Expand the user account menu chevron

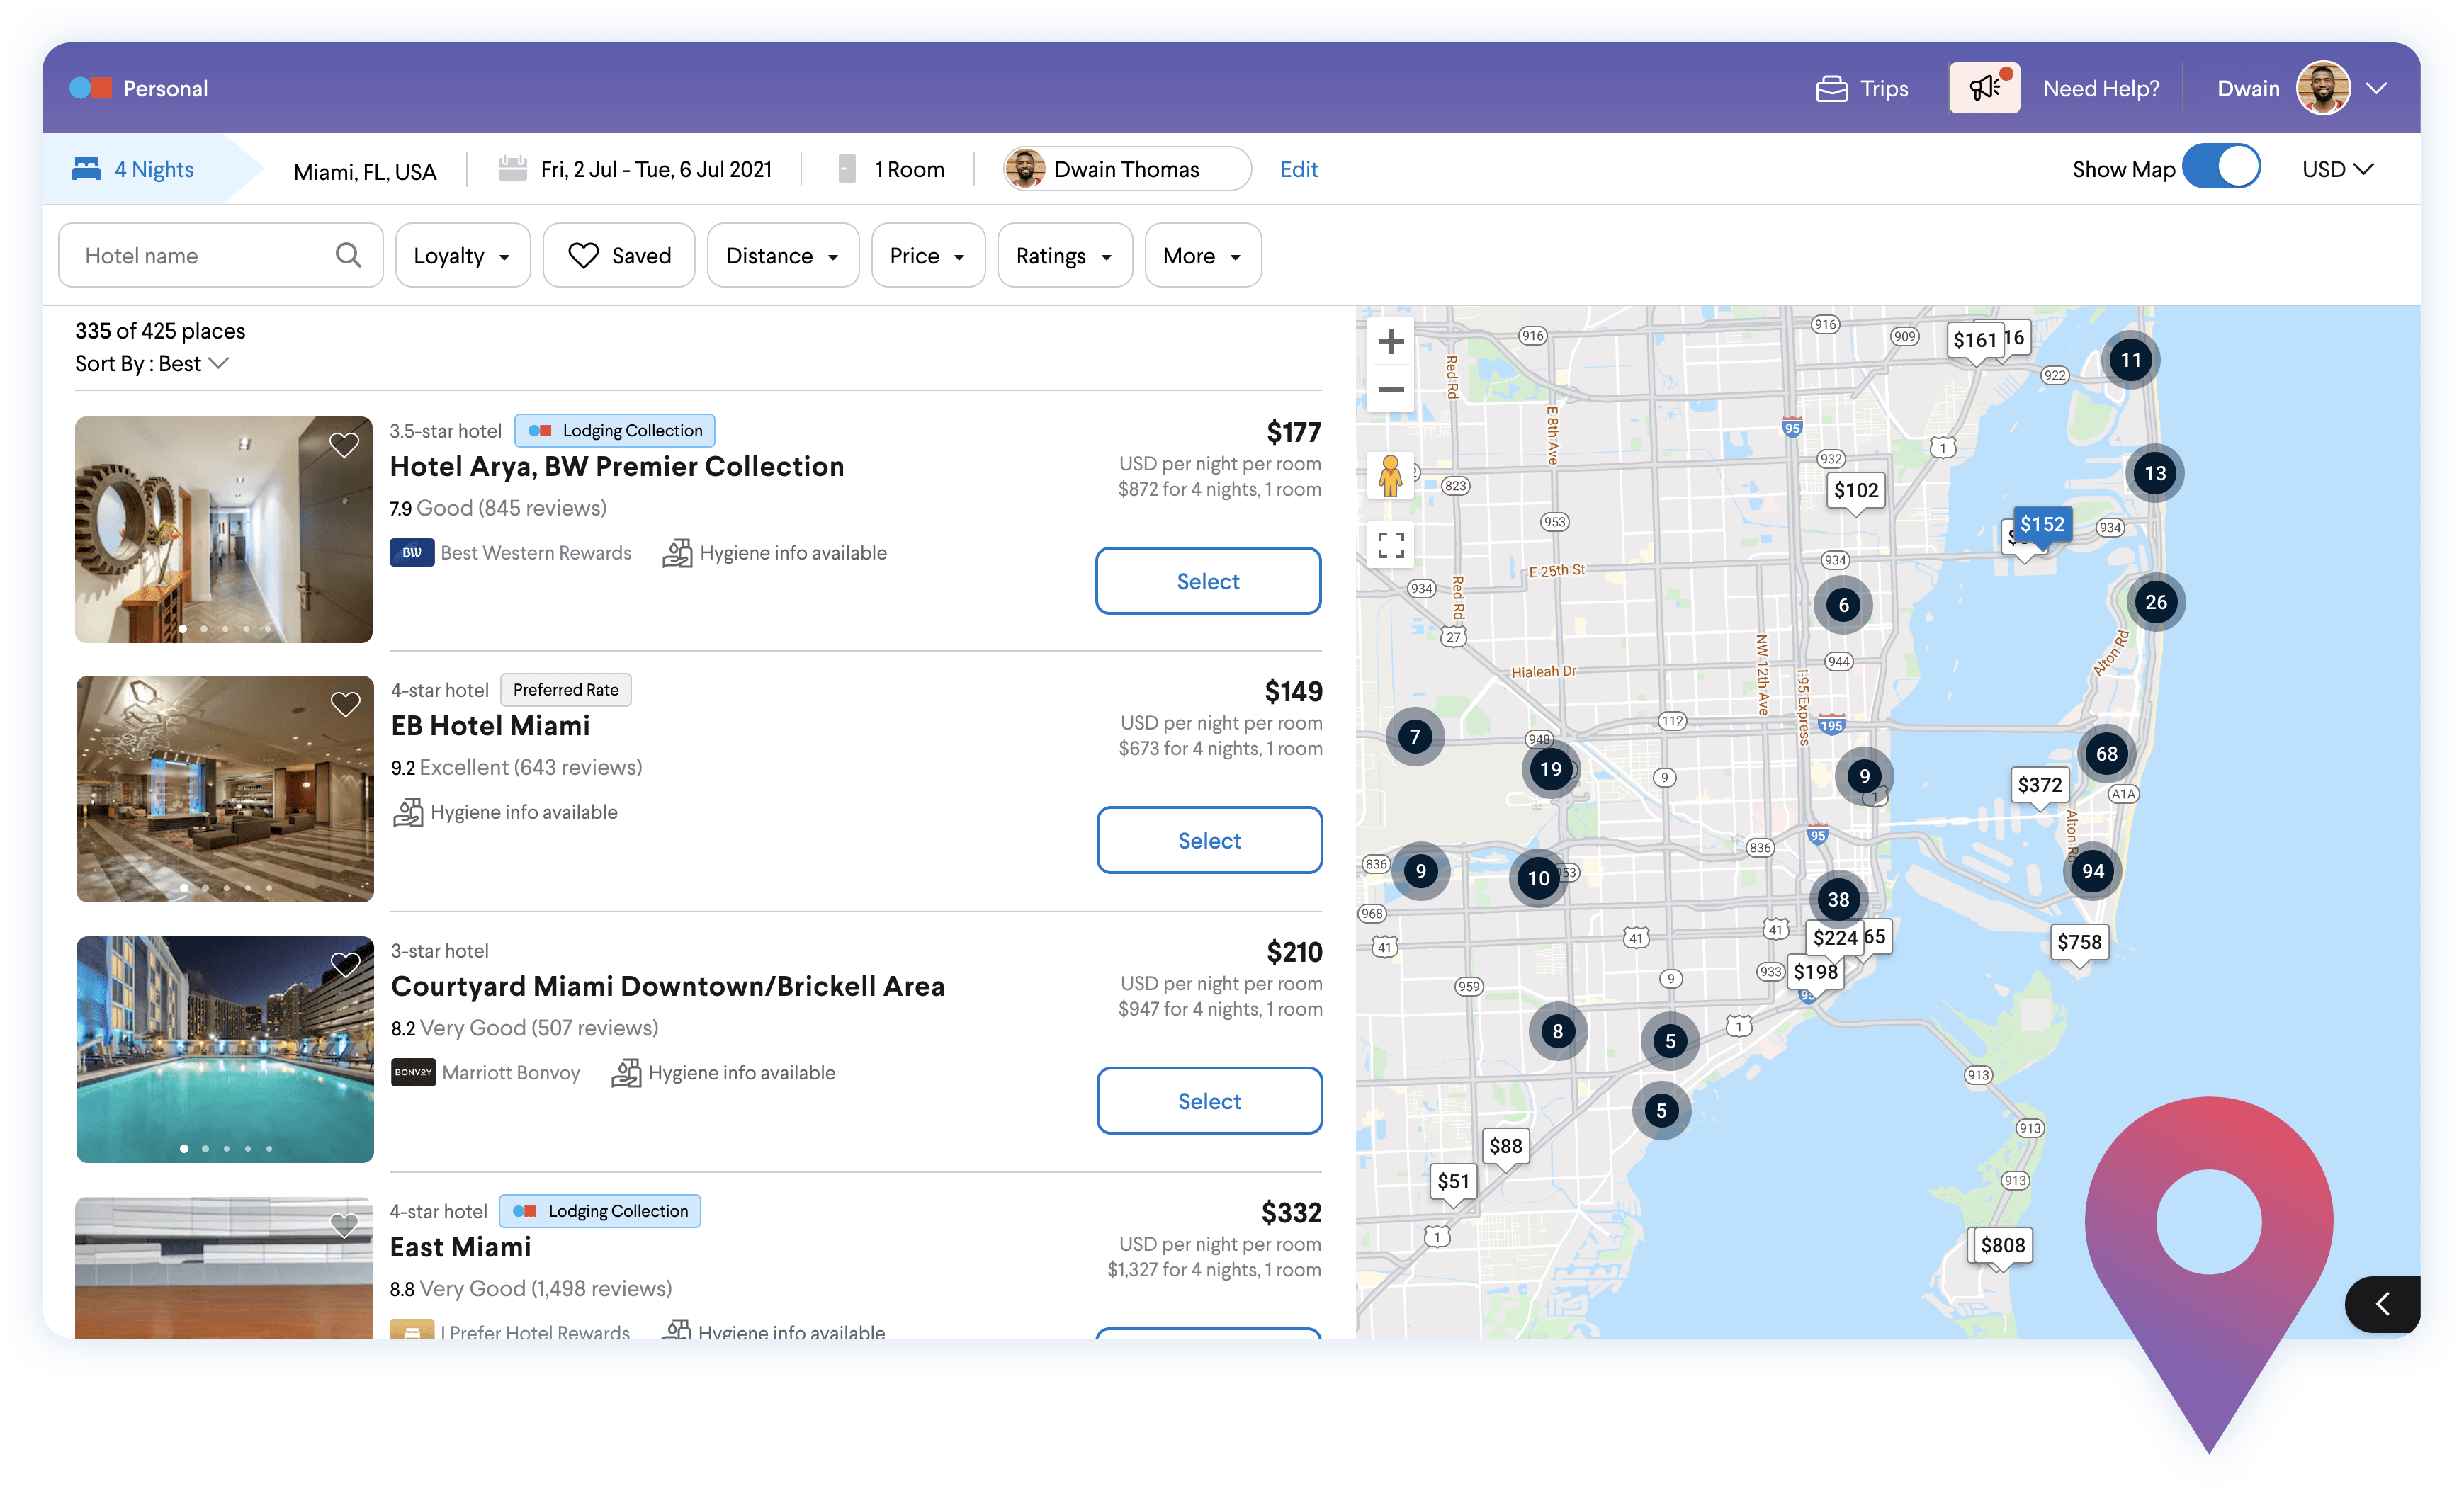tap(2377, 89)
